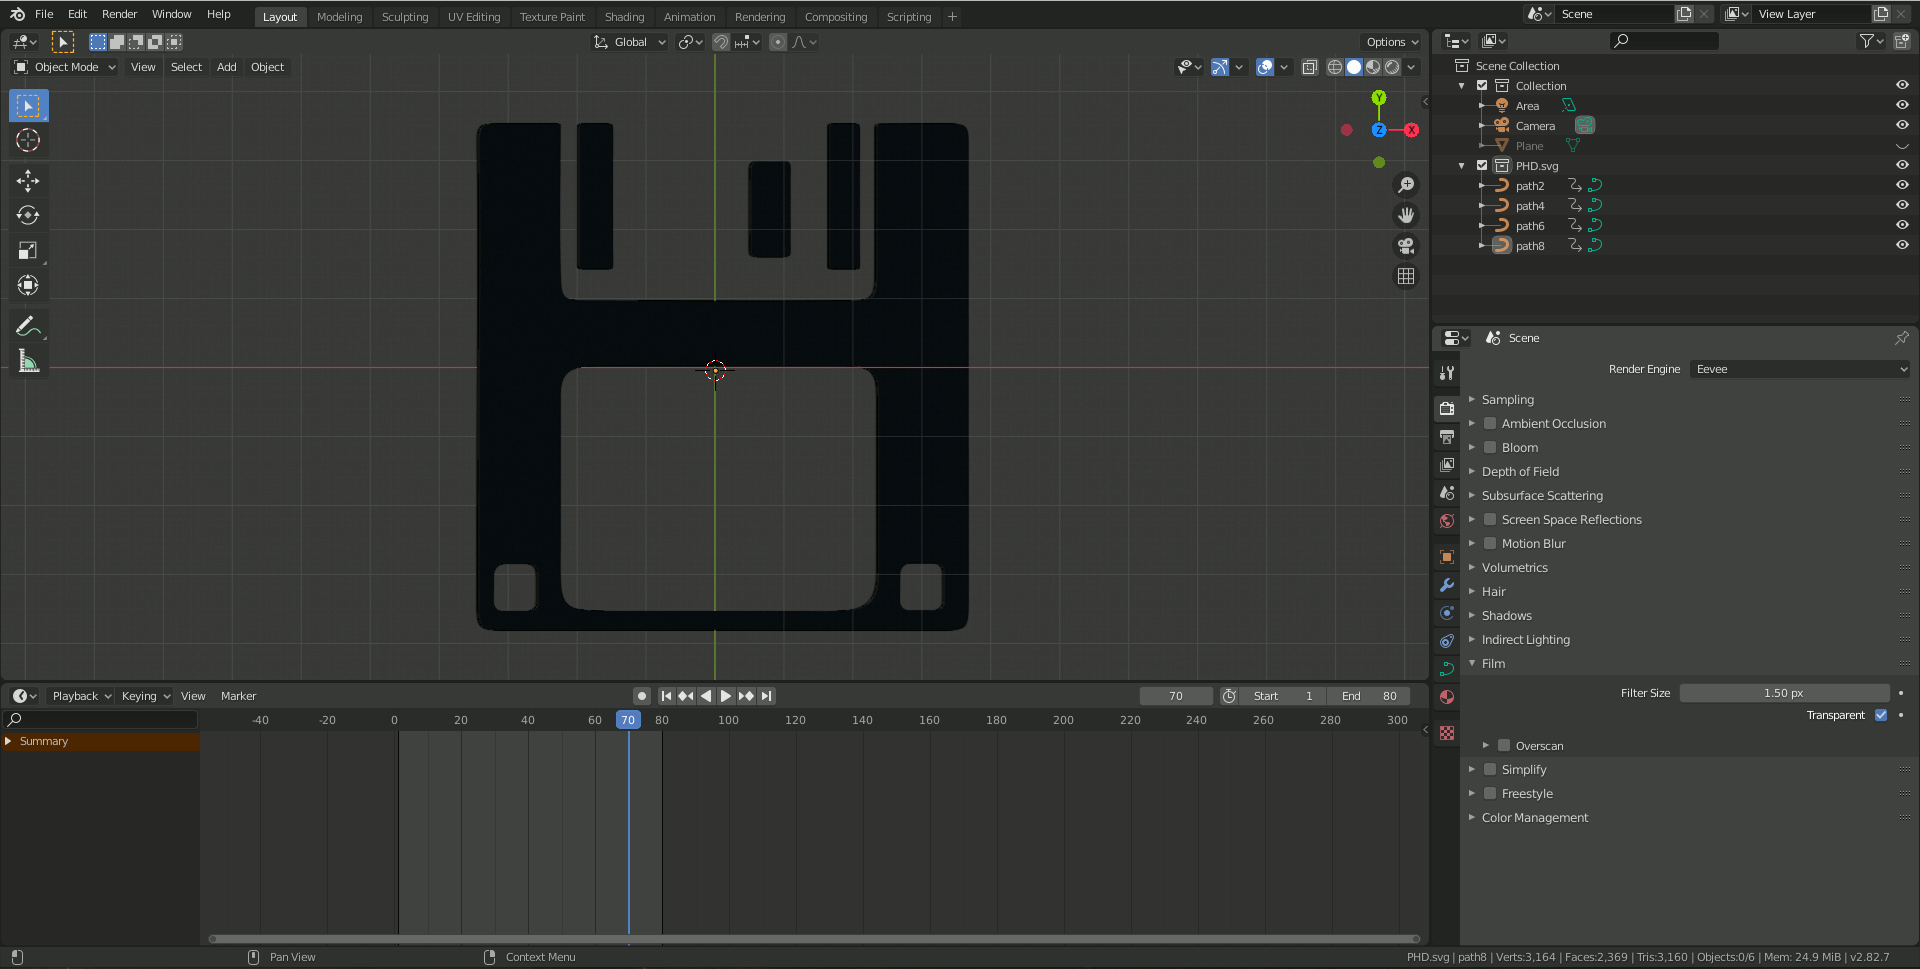
Task: Select the Scale tool
Action: [x=28, y=251]
